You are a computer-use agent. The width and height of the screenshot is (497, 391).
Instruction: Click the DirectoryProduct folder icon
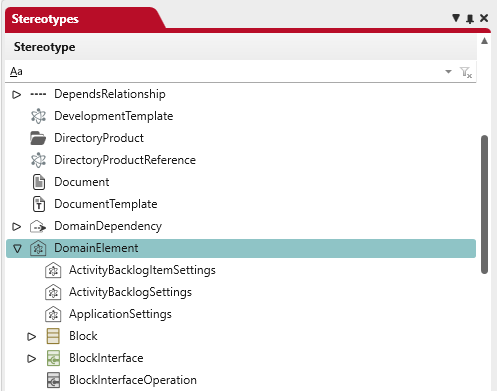38,138
